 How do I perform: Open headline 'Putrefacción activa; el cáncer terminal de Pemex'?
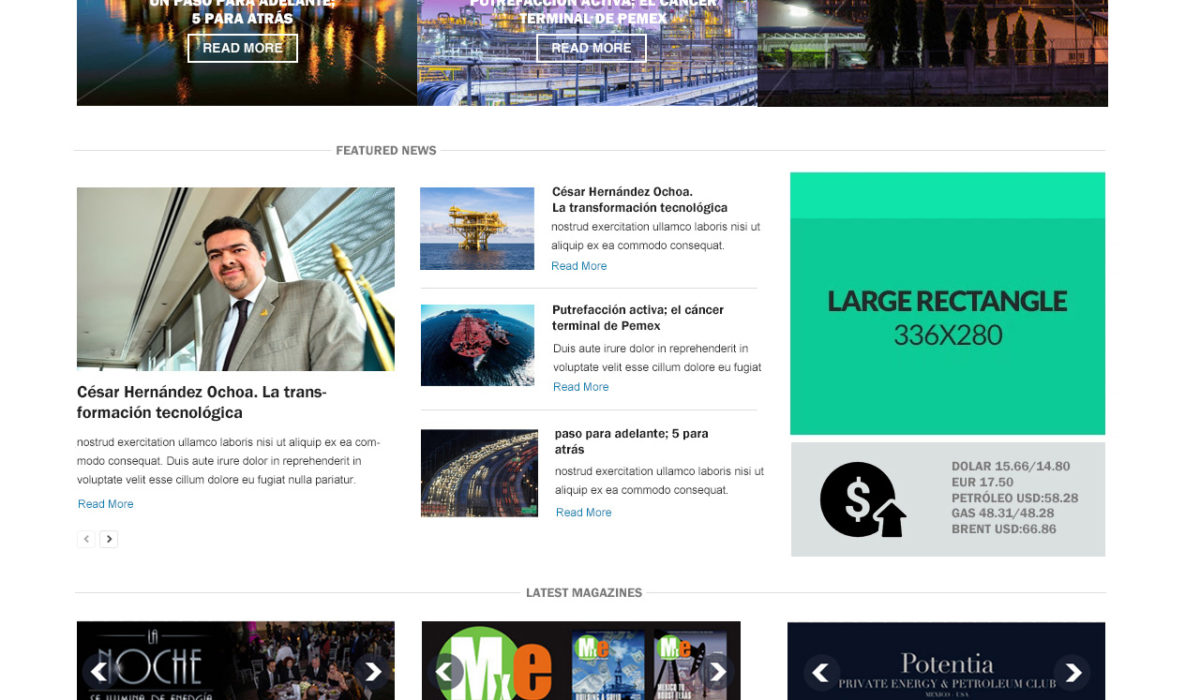[638, 318]
